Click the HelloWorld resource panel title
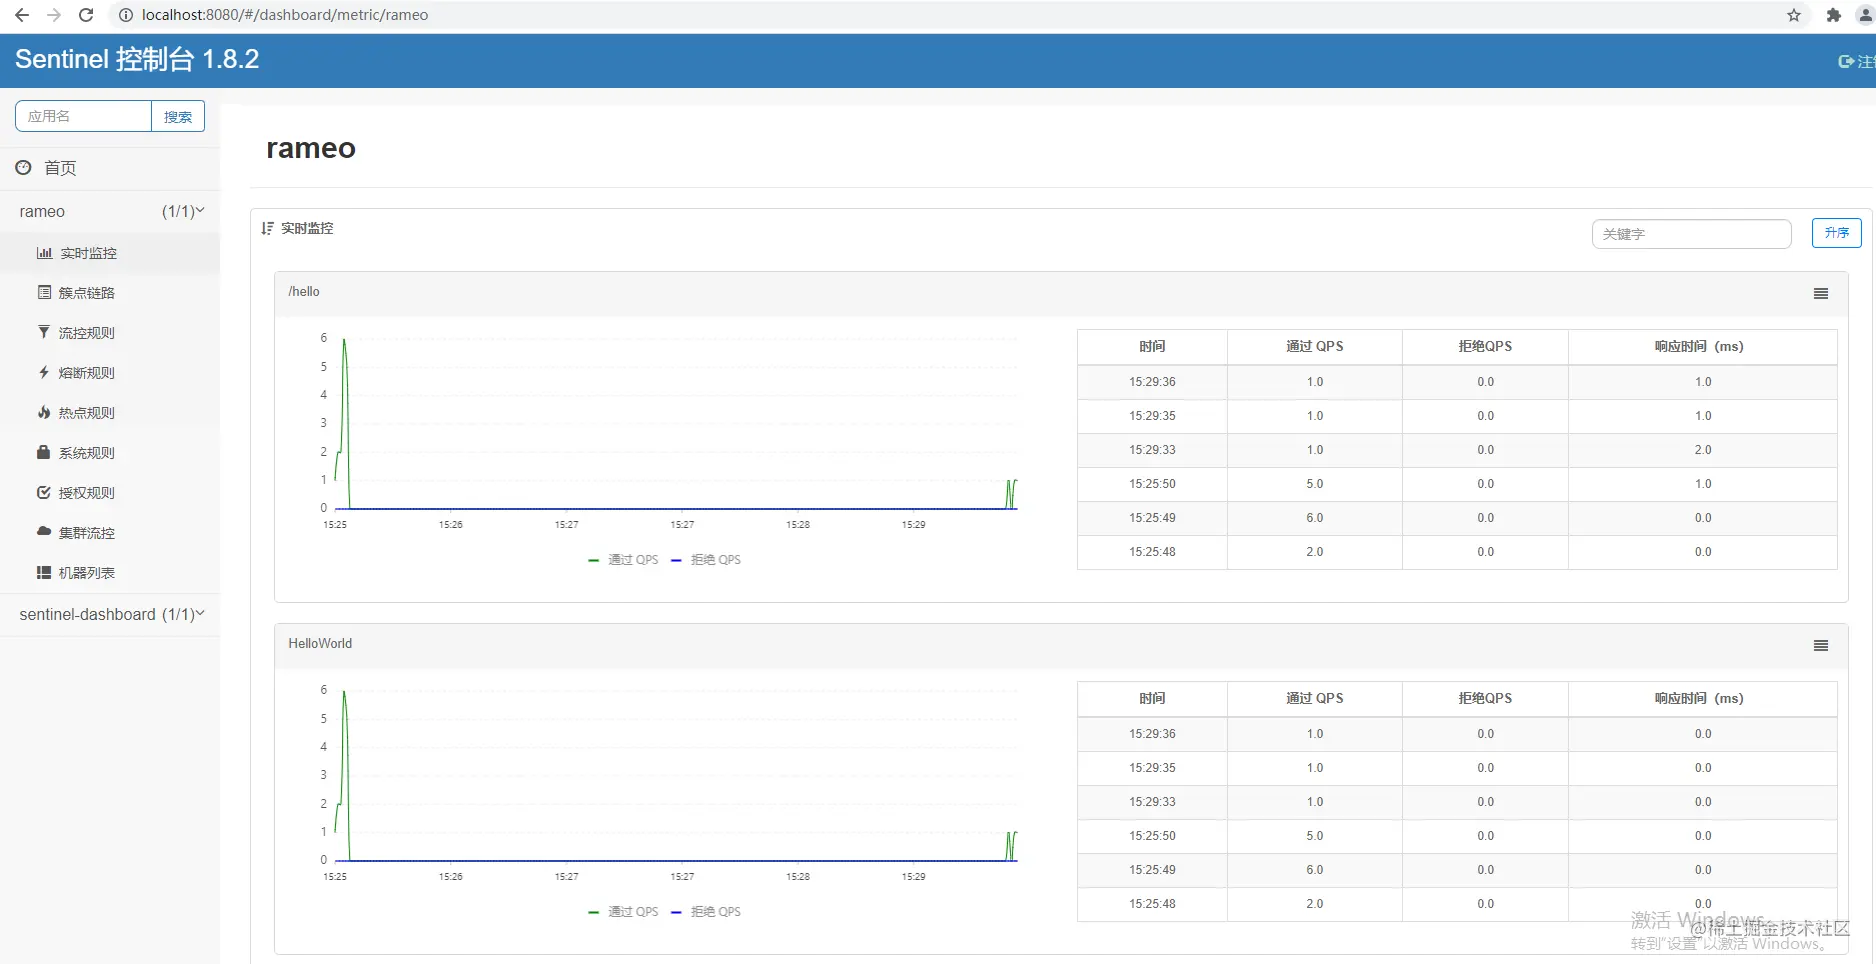This screenshot has height=964, width=1876. coord(320,644)
